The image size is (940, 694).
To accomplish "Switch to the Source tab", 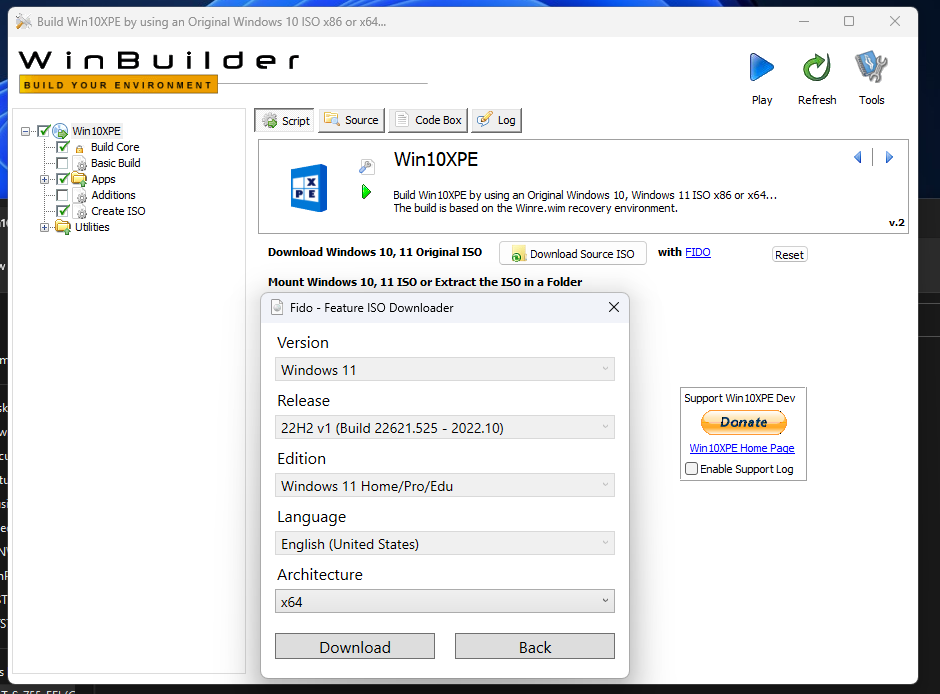I will (x=351, y=120).
